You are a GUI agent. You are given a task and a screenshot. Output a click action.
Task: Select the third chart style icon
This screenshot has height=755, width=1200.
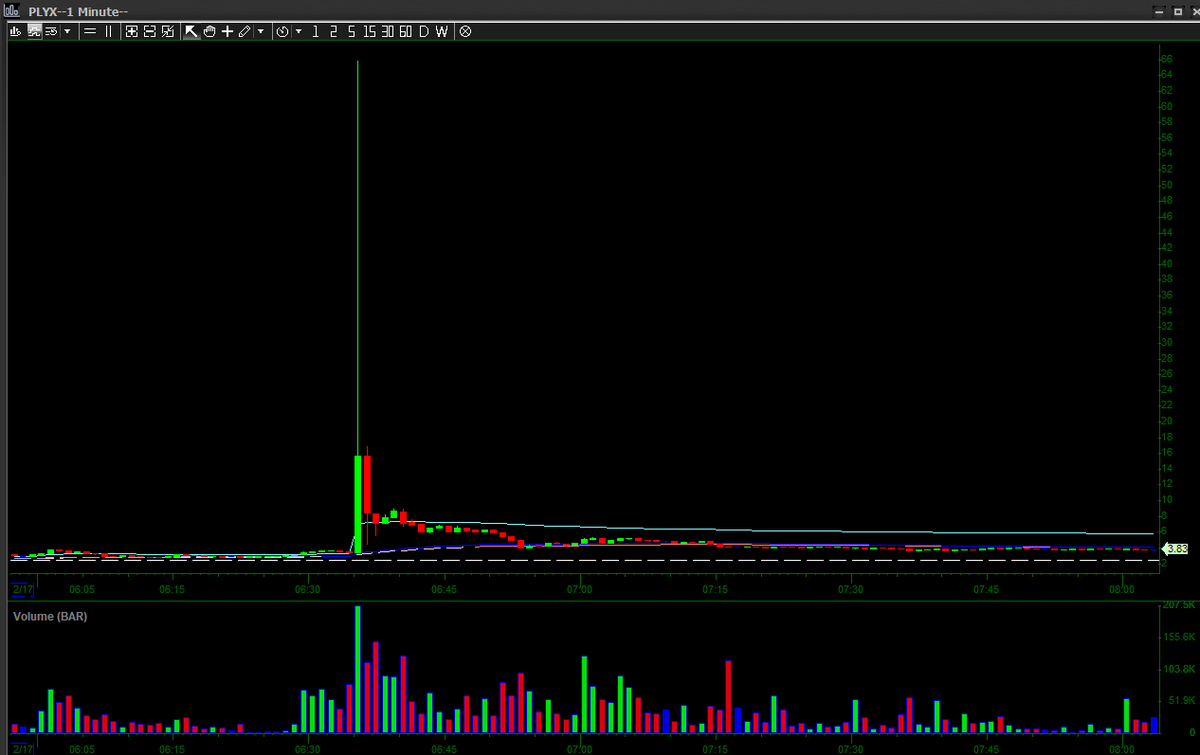(x=50, y=31)
